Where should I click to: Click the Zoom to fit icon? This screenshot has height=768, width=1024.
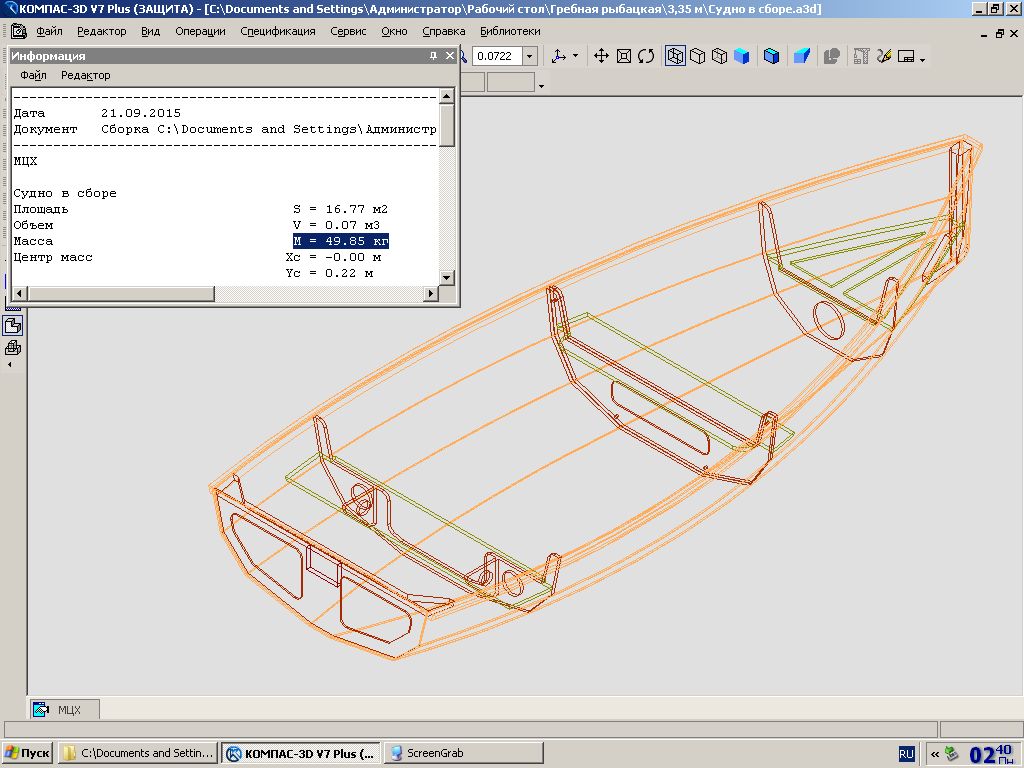click(624, 56)
